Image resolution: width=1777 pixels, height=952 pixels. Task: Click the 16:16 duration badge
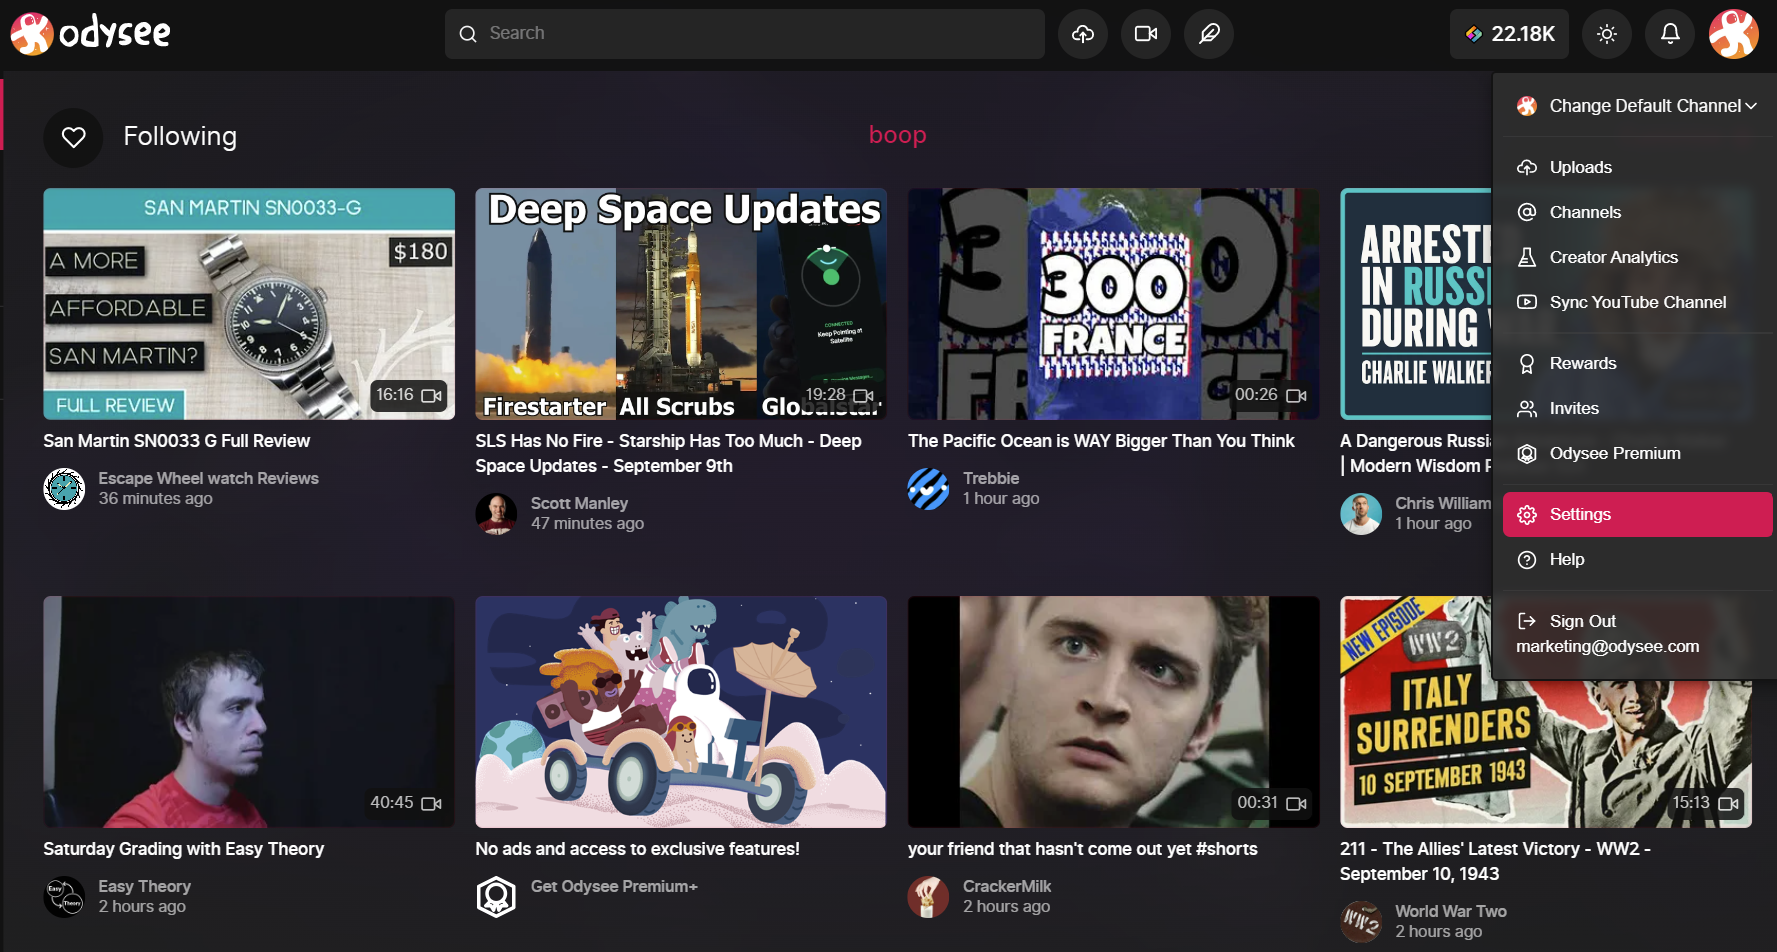point(409,396)
